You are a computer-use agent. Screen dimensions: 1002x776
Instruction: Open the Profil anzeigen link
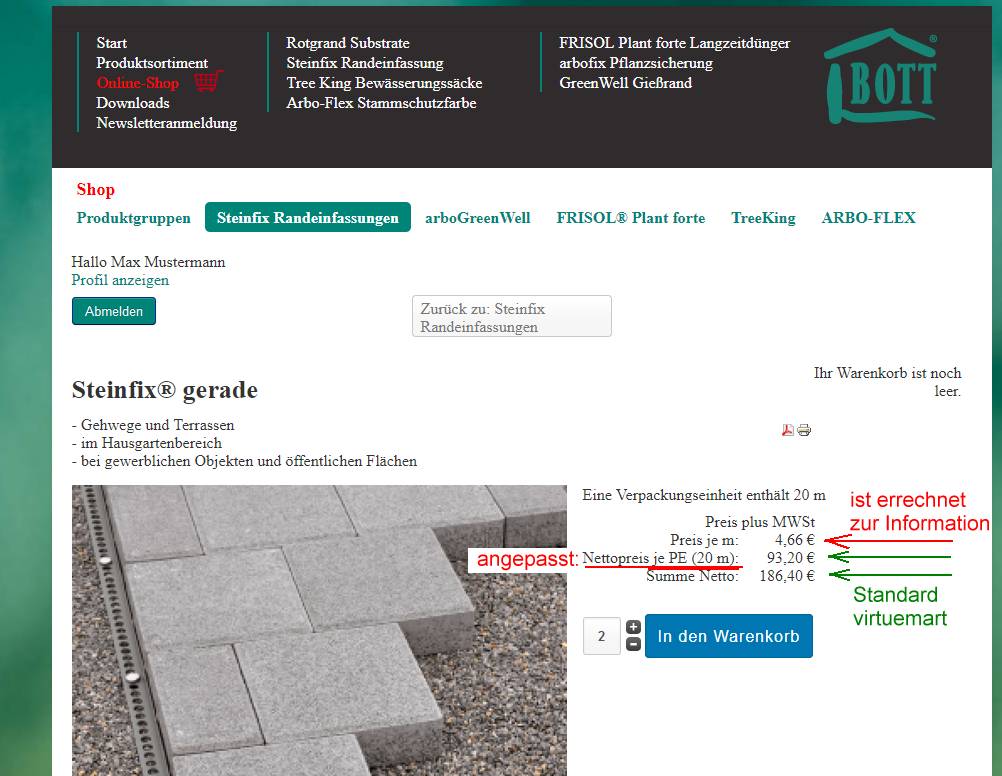click(120, 280)
